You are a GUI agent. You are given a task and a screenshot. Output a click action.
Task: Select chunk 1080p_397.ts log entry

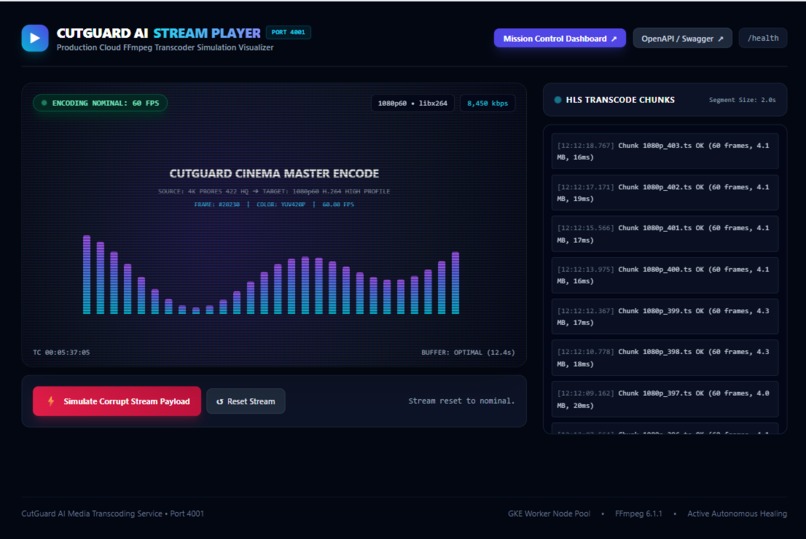click(665, 399)
